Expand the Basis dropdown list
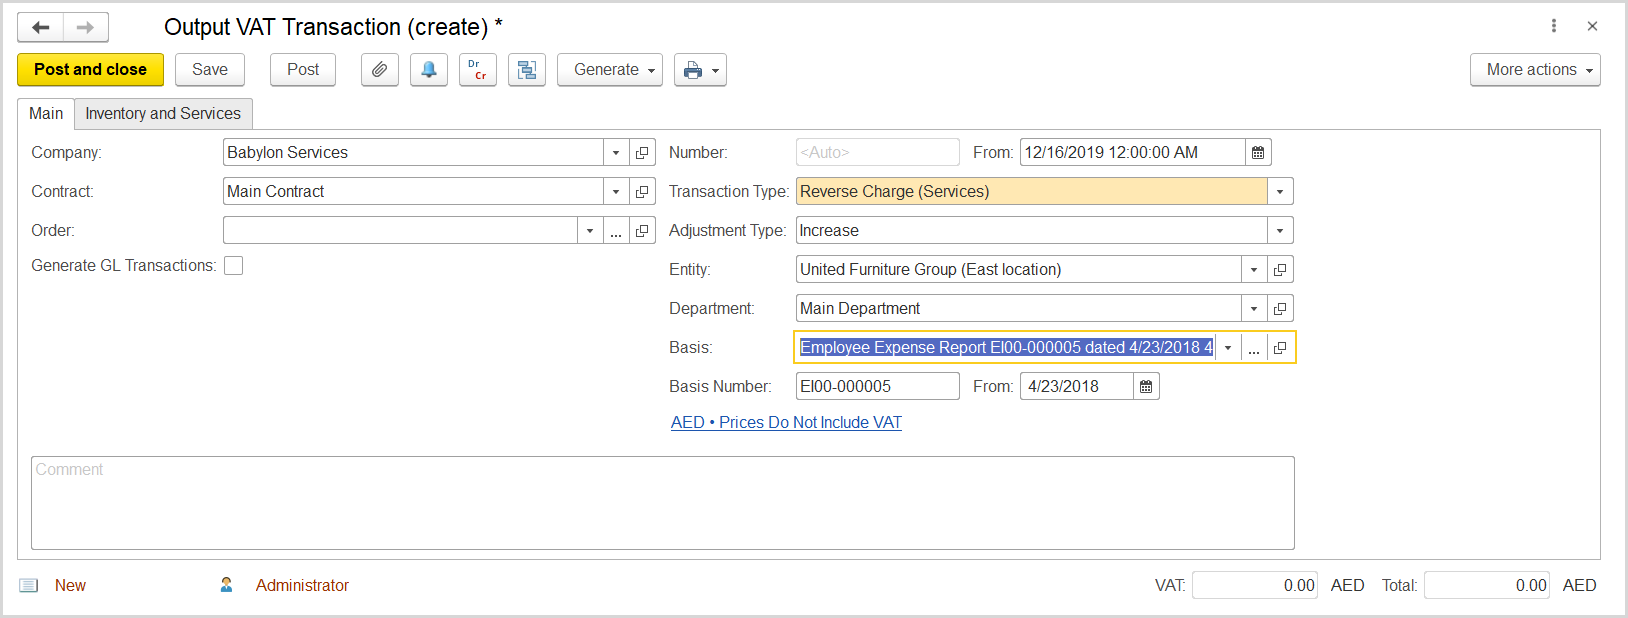1628x618 pixels. tap(1228, 348)
